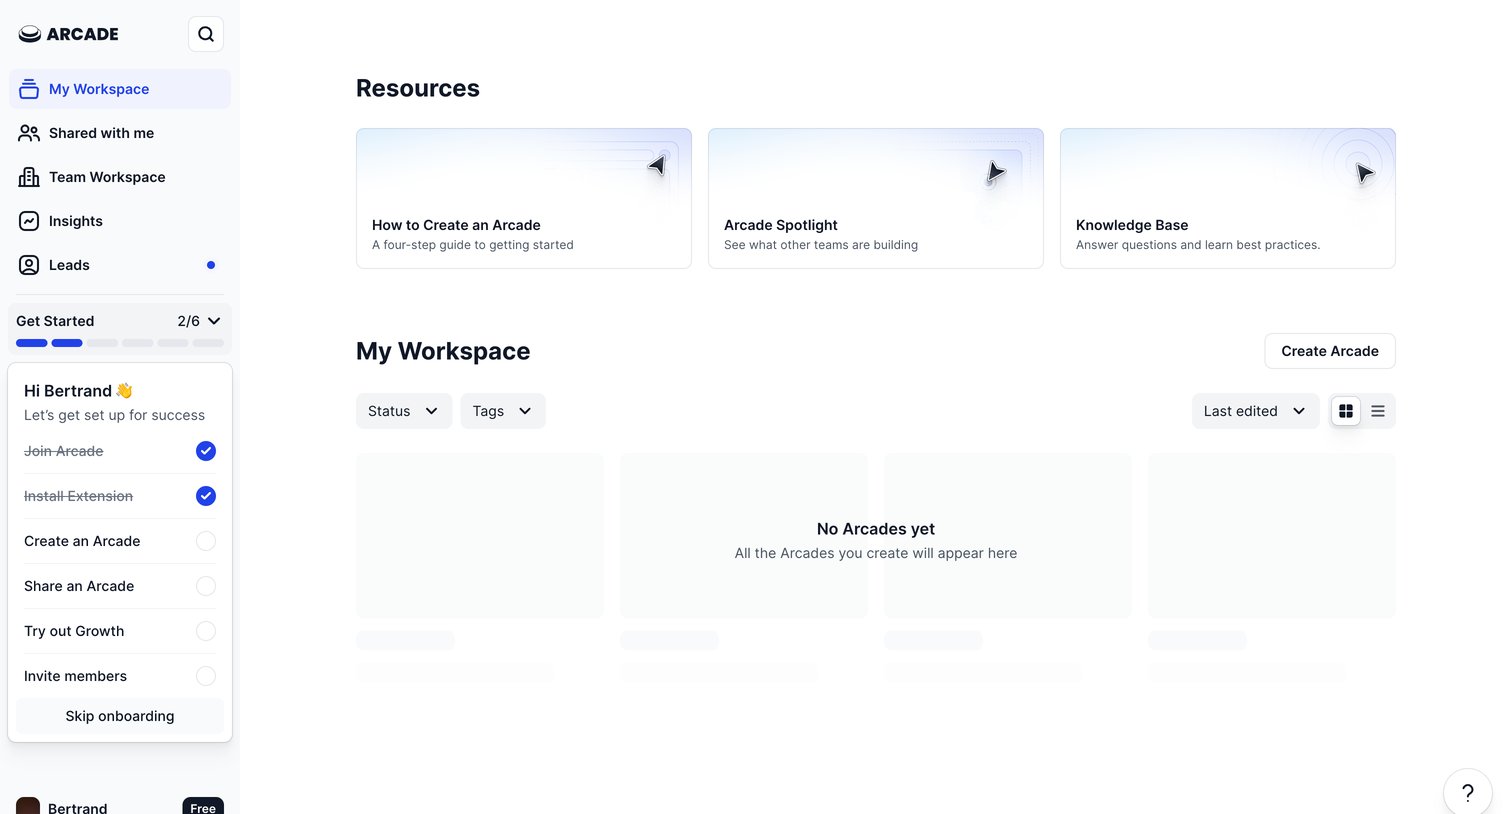
Task: Click the Team Workspace building icon
Action: (29, 177)
